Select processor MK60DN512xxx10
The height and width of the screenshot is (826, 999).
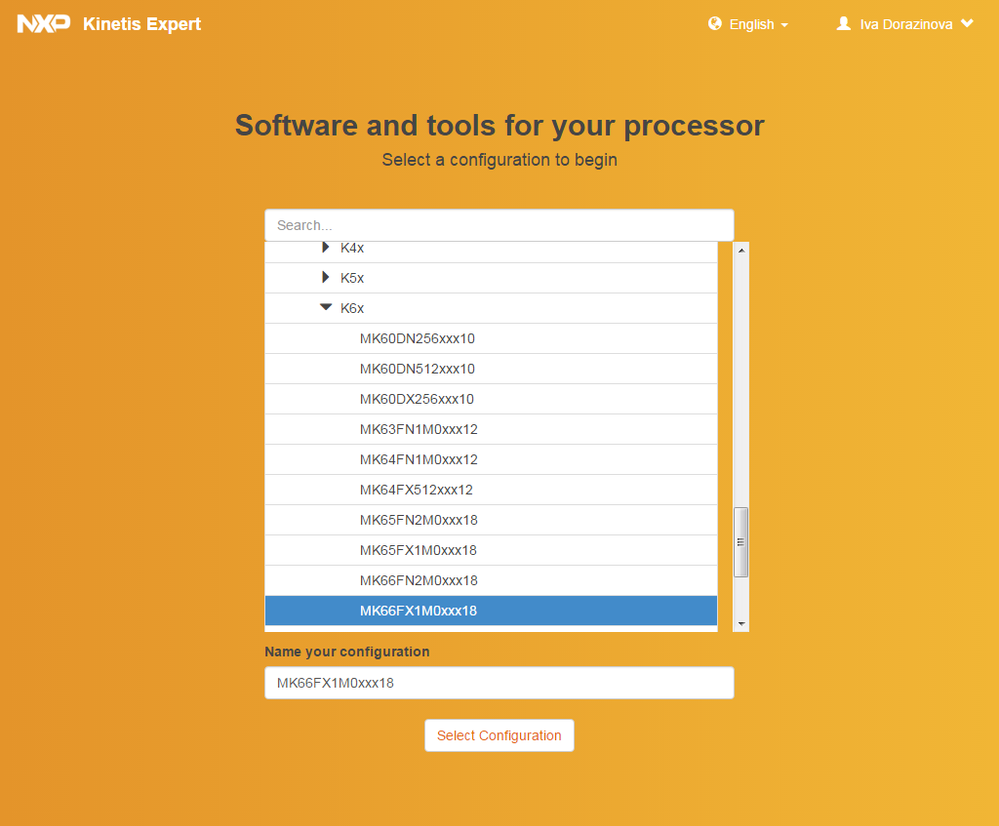491,369
